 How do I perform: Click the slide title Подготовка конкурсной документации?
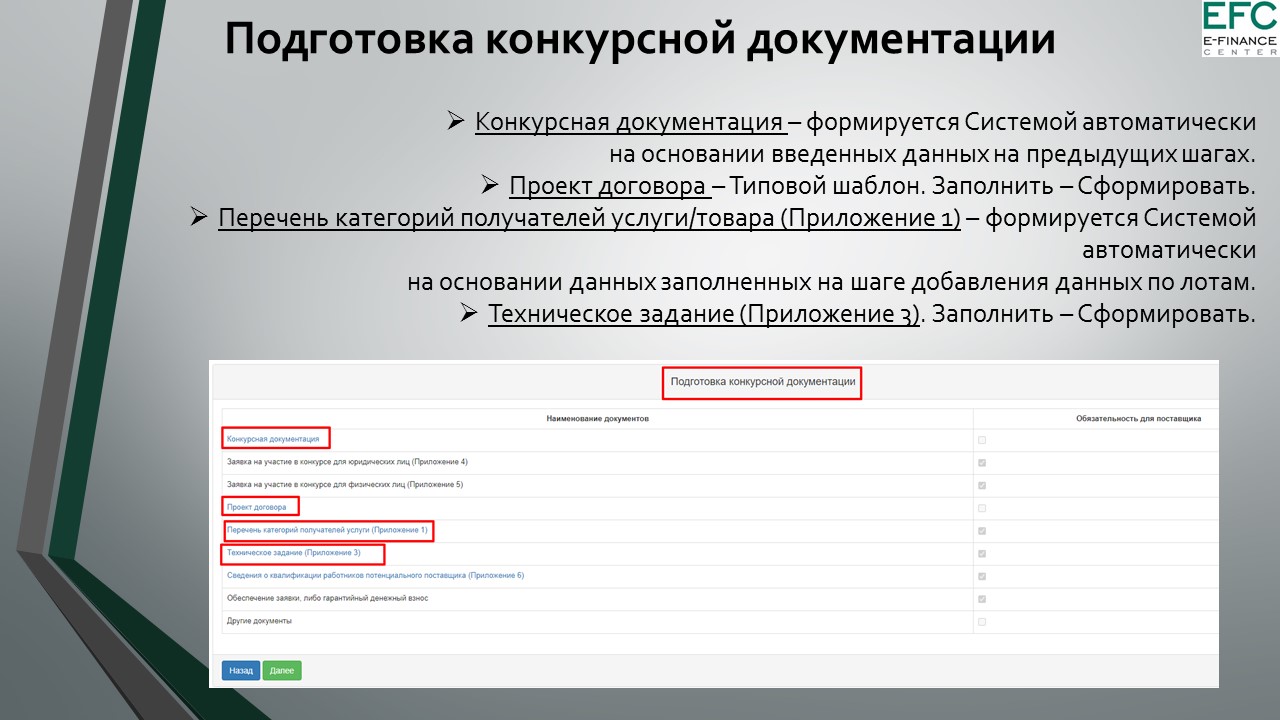tap(640, 39)
